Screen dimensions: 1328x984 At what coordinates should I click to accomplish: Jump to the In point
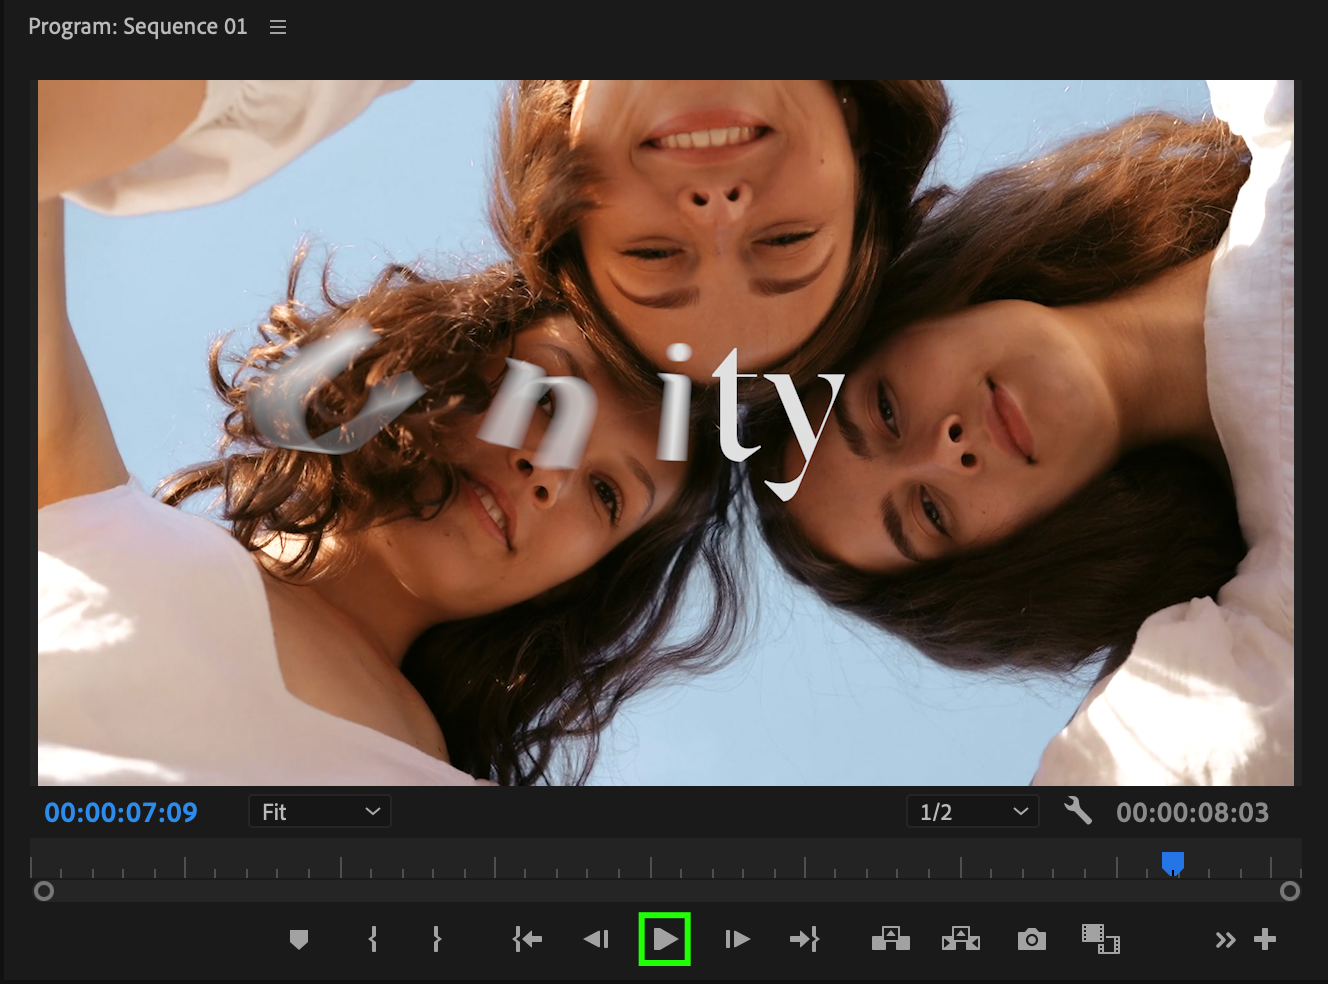(x=527, y=939)
